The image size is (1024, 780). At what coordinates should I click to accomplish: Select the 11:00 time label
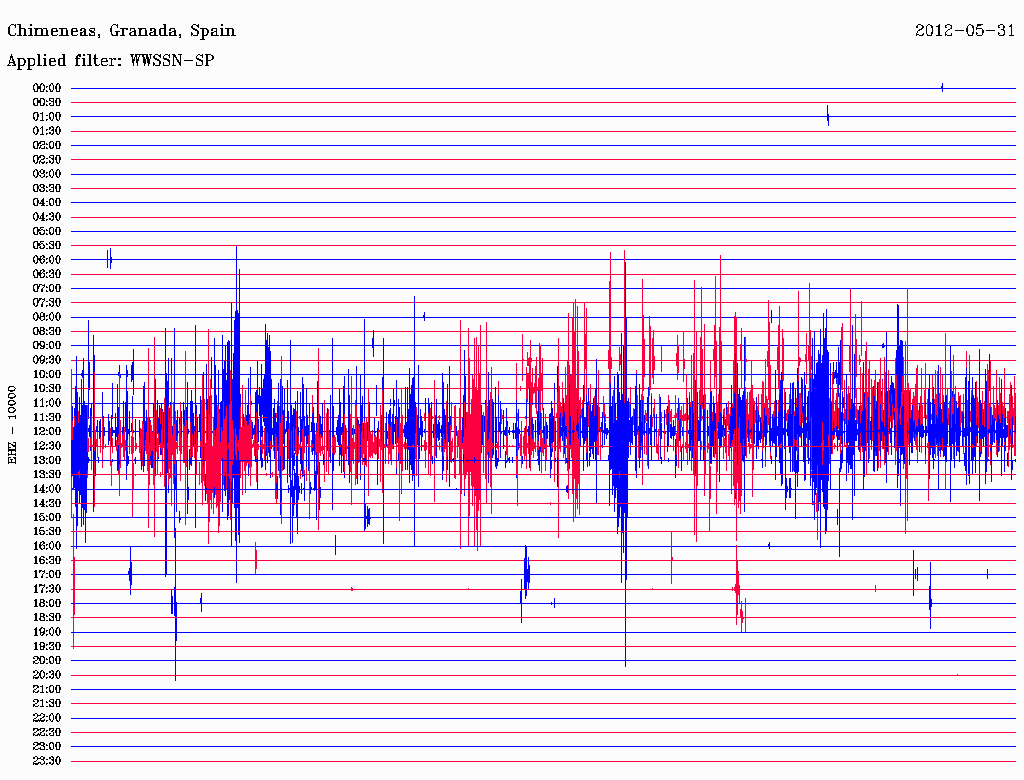pyautogui.click(x=46, y=403)
